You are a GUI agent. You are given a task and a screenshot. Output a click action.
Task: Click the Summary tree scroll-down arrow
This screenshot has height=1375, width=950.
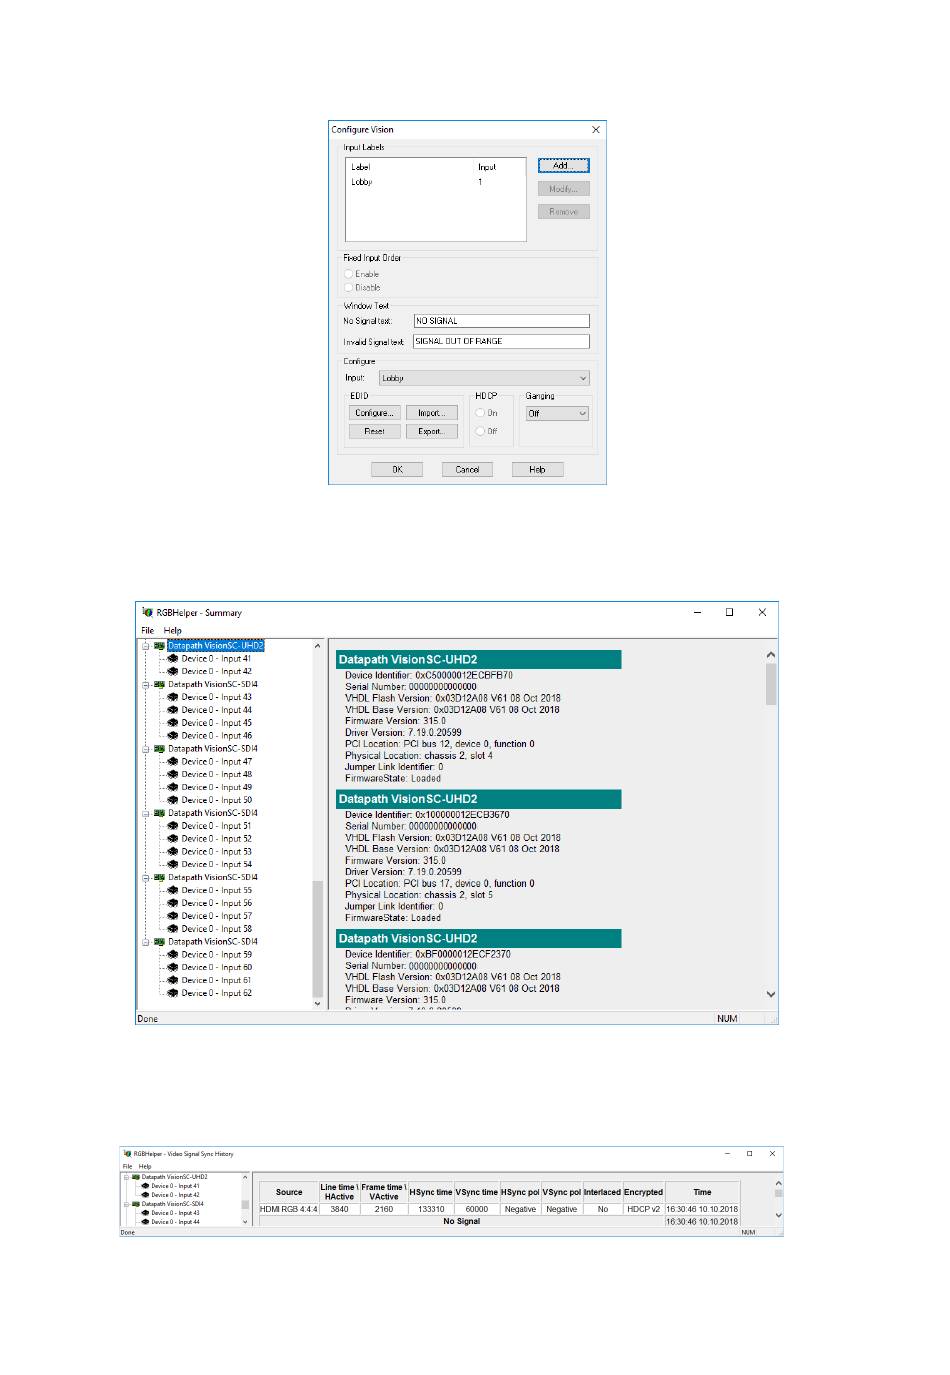(318, 1002)
